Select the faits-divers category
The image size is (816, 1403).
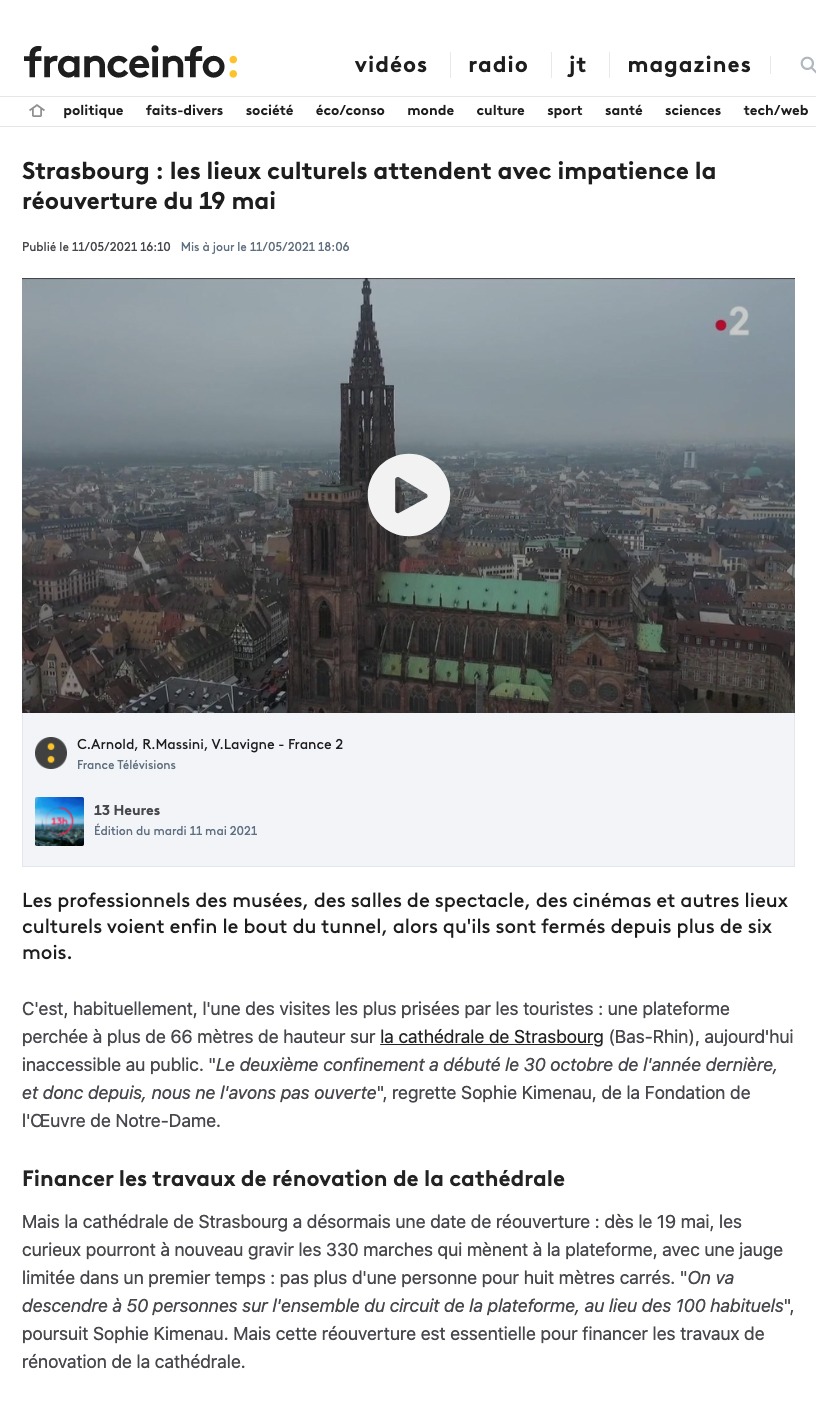pos(185,111)
